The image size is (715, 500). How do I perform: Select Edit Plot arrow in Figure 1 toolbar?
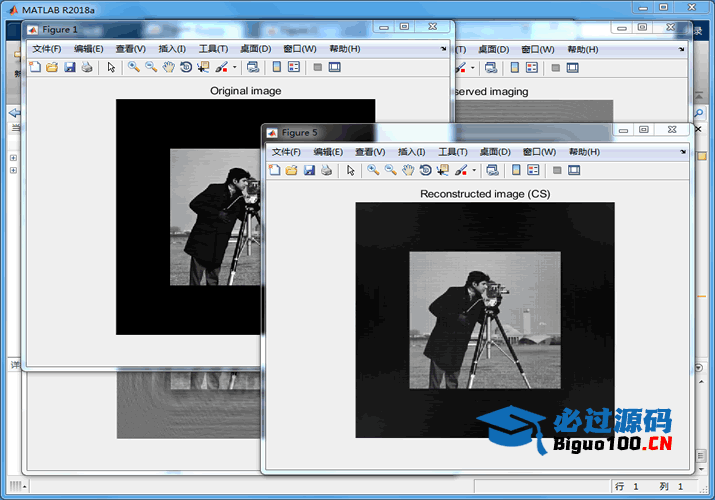tap(111, 67)
